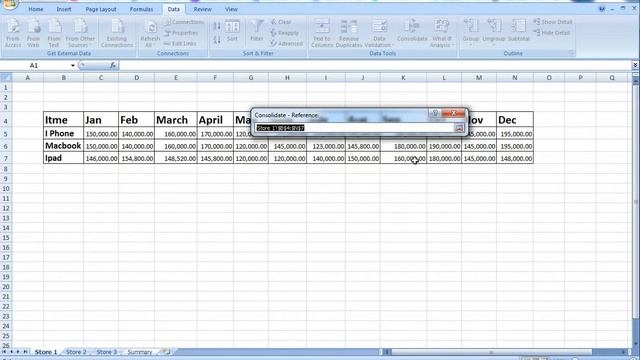Click Hide Detail in the Outline group

(x=551, y=33)
